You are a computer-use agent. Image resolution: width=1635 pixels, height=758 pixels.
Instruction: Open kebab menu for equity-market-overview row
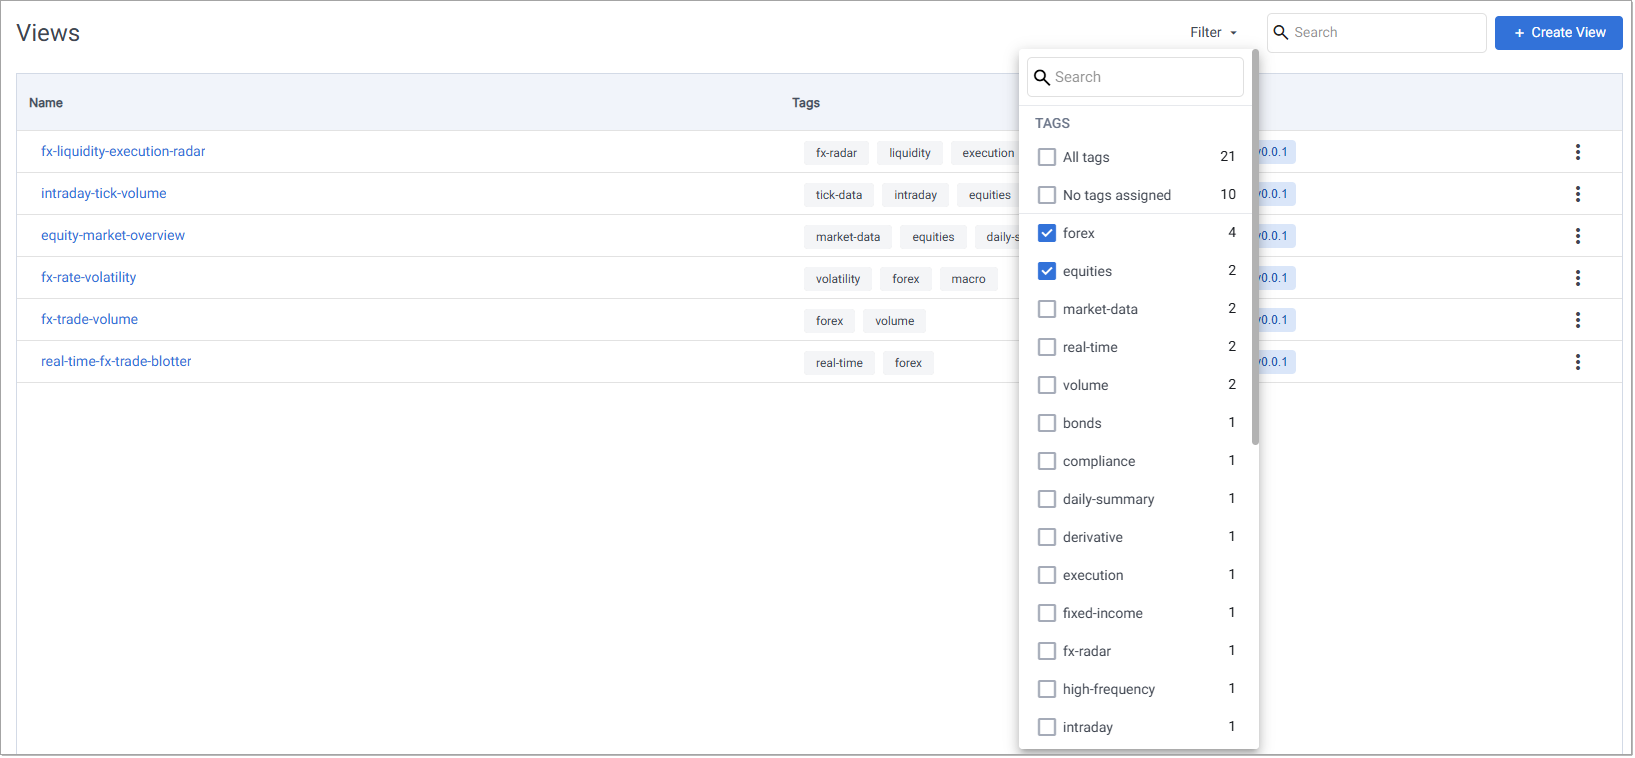[x=1577, y=236]
